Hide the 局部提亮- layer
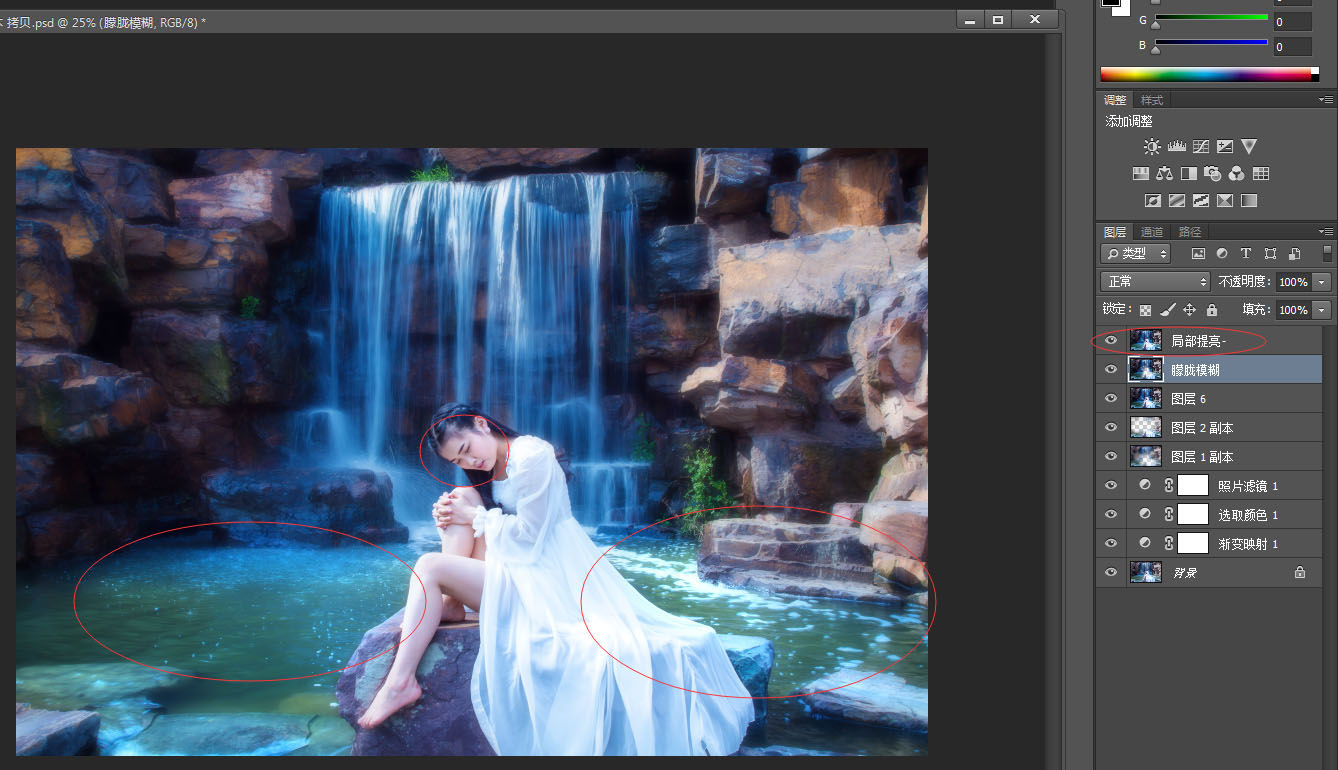This screenshot has width=1338, height=770. coord(1111,341)
